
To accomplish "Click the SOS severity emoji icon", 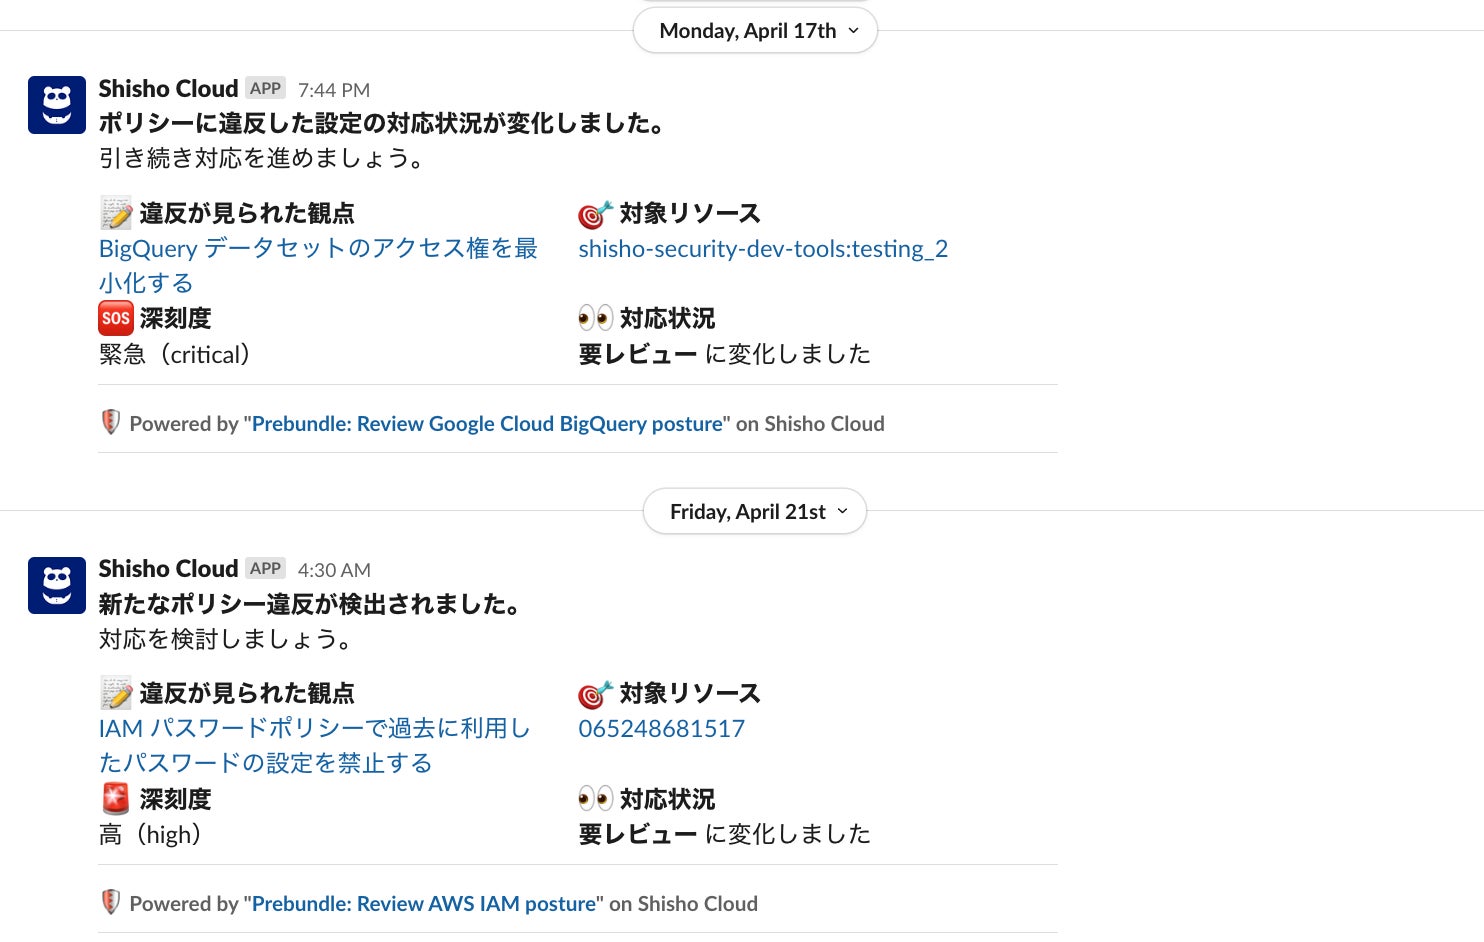I will [116, 318].
